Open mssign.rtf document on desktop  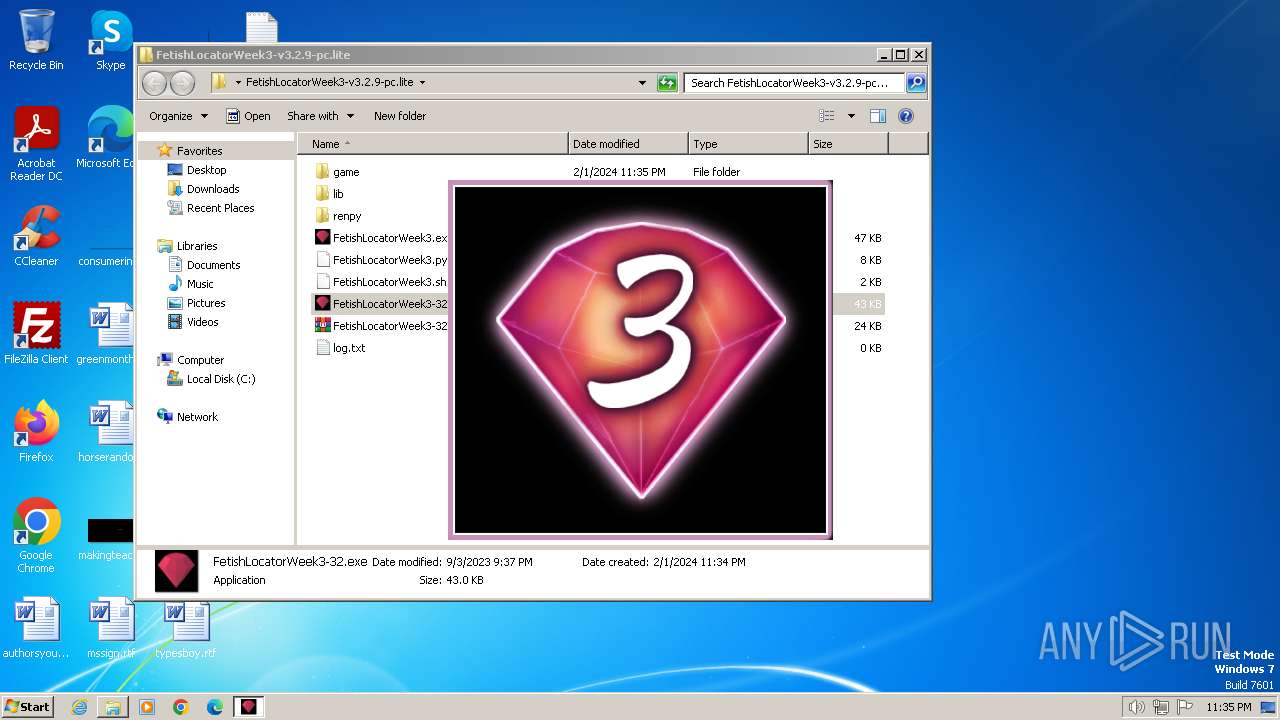[110, 628]
